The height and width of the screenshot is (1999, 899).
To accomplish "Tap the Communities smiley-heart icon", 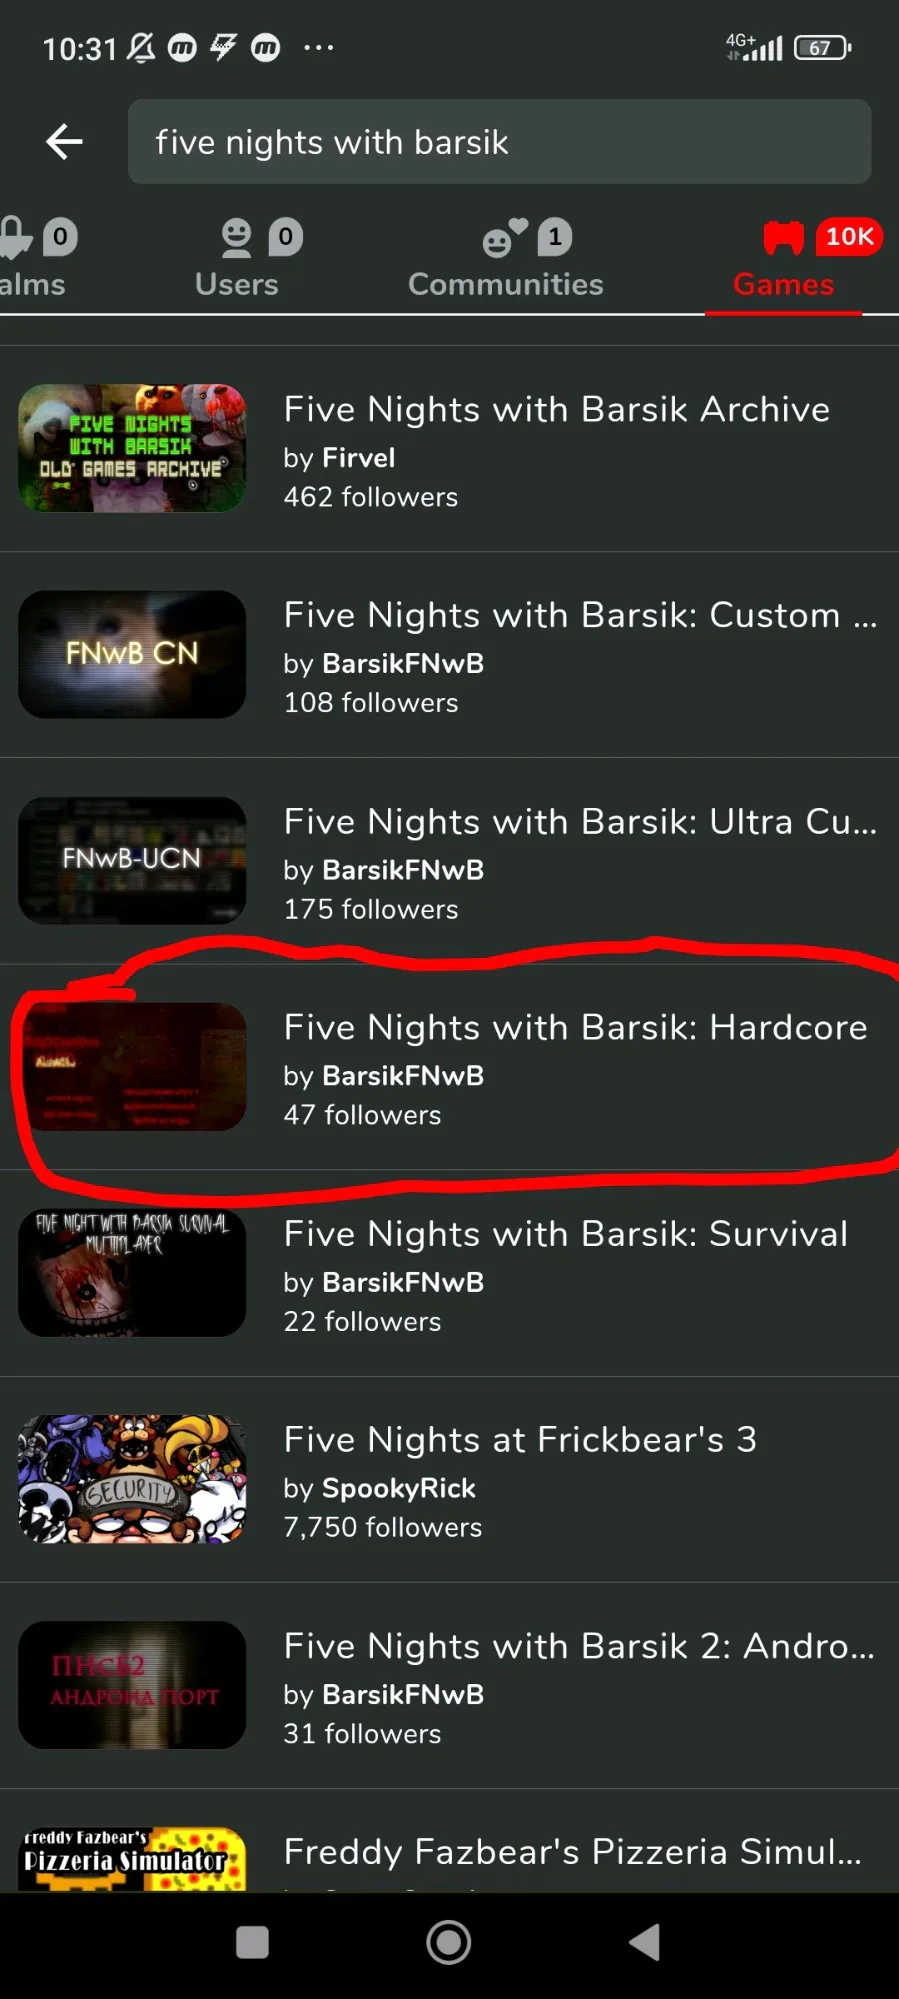I will (x=504, y=238).
